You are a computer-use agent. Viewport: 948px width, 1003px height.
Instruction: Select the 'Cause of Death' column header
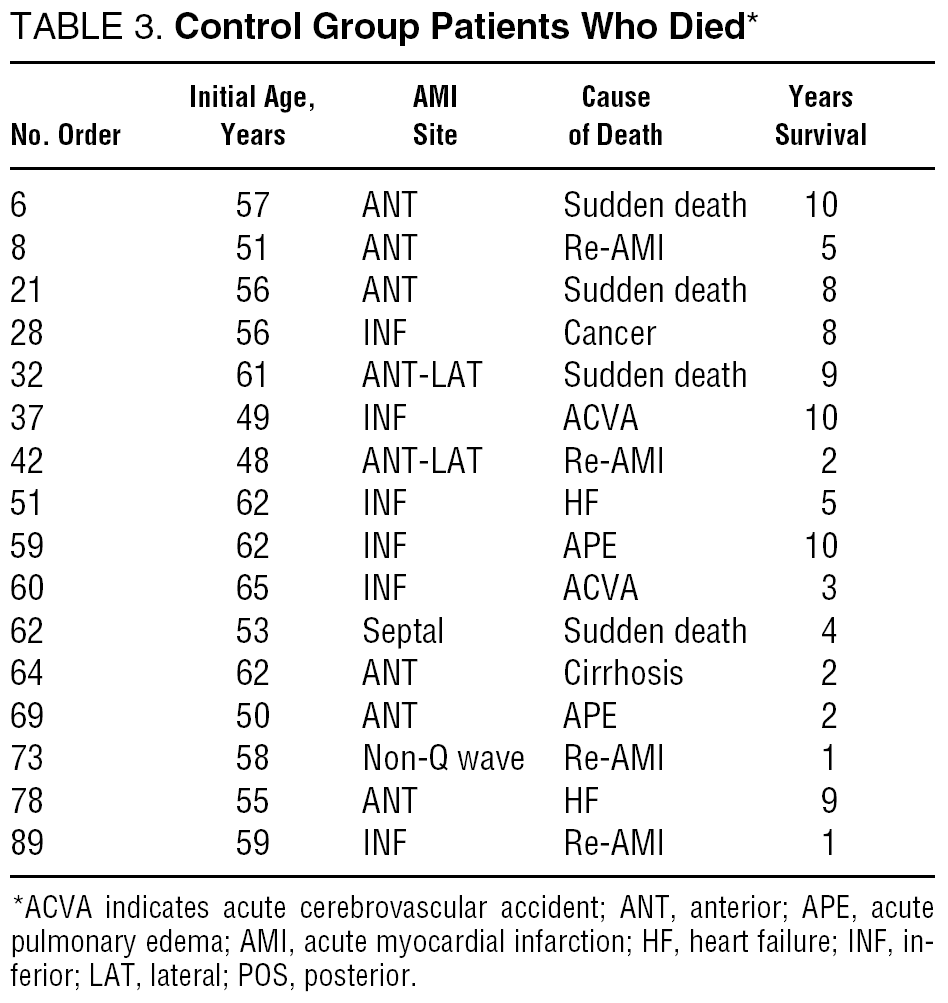coord(615,116)
